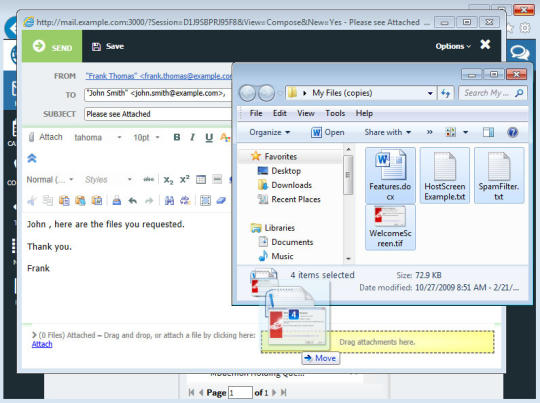
Task: Open the Normal paragraph format dropdown
Action: tap(50, 179)
